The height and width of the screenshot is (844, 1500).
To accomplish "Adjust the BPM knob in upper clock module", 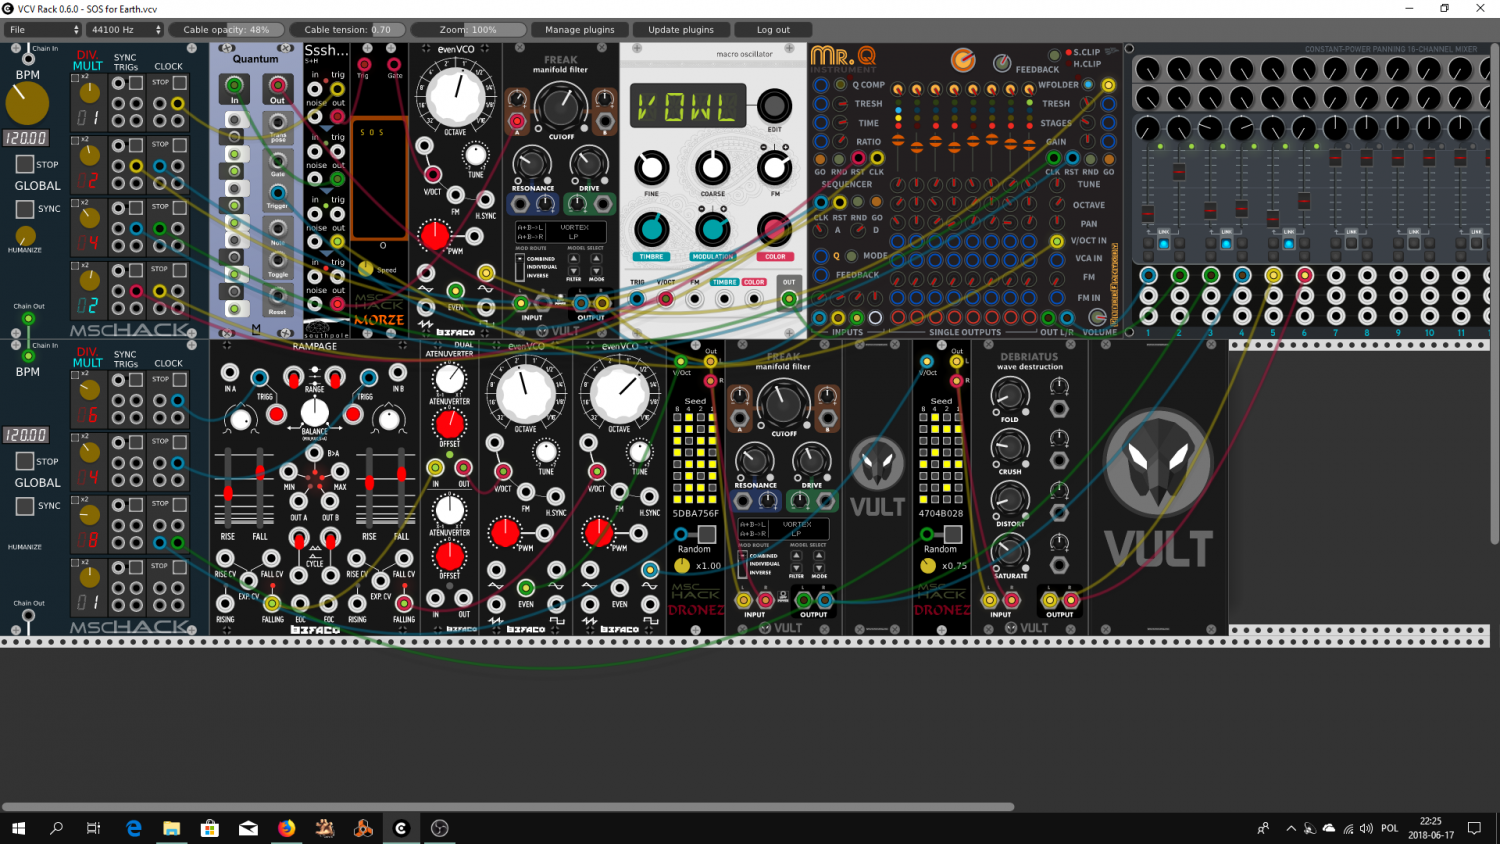I will click(27, 103).
